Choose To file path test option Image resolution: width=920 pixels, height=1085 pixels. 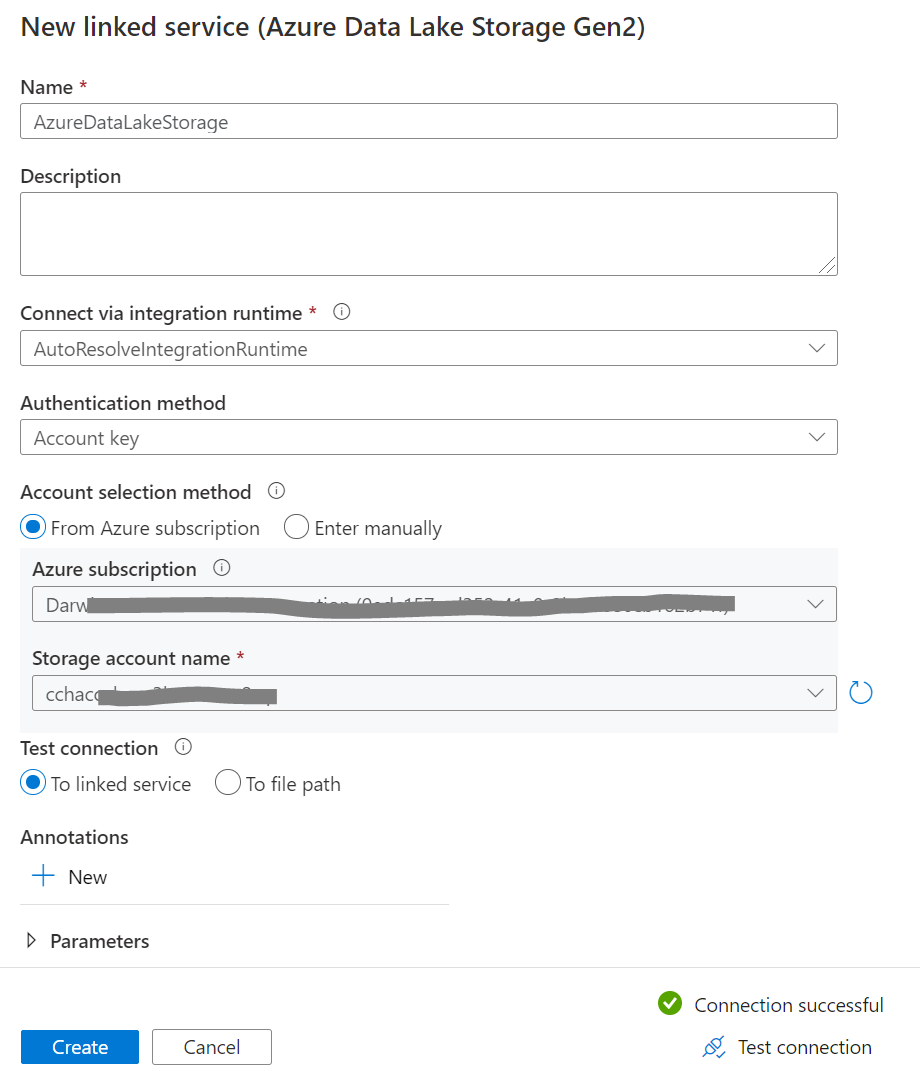tap(229, 783)
